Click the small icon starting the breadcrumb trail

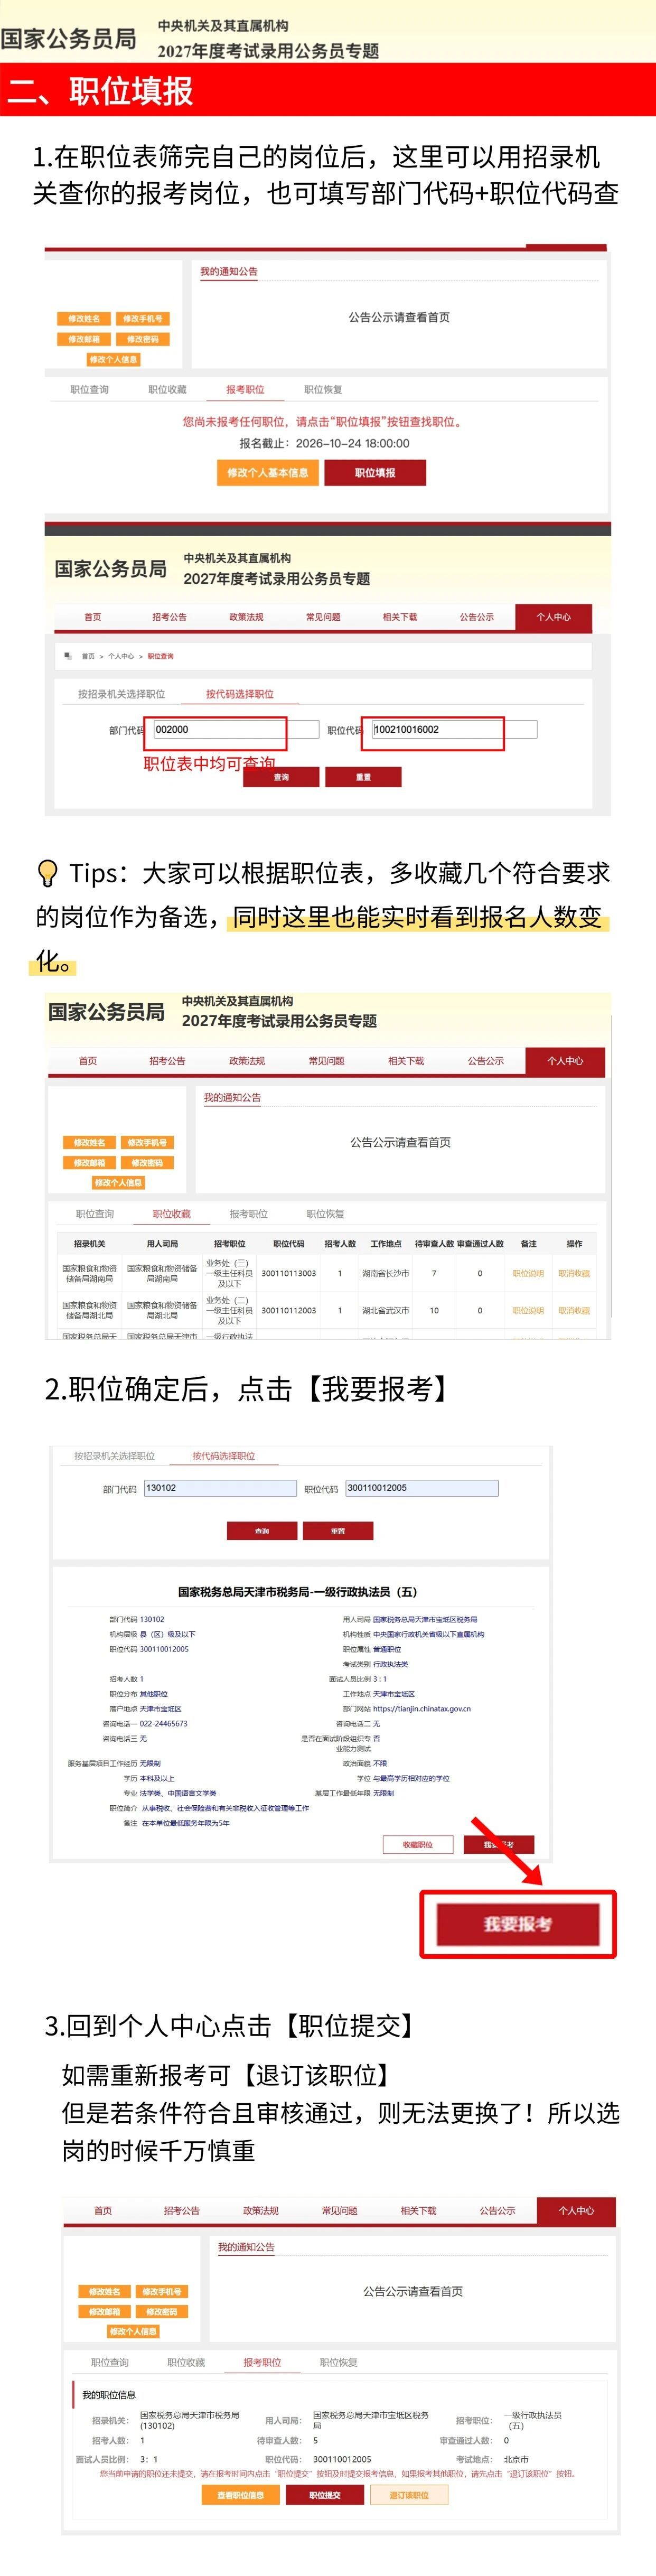[68, 656]
